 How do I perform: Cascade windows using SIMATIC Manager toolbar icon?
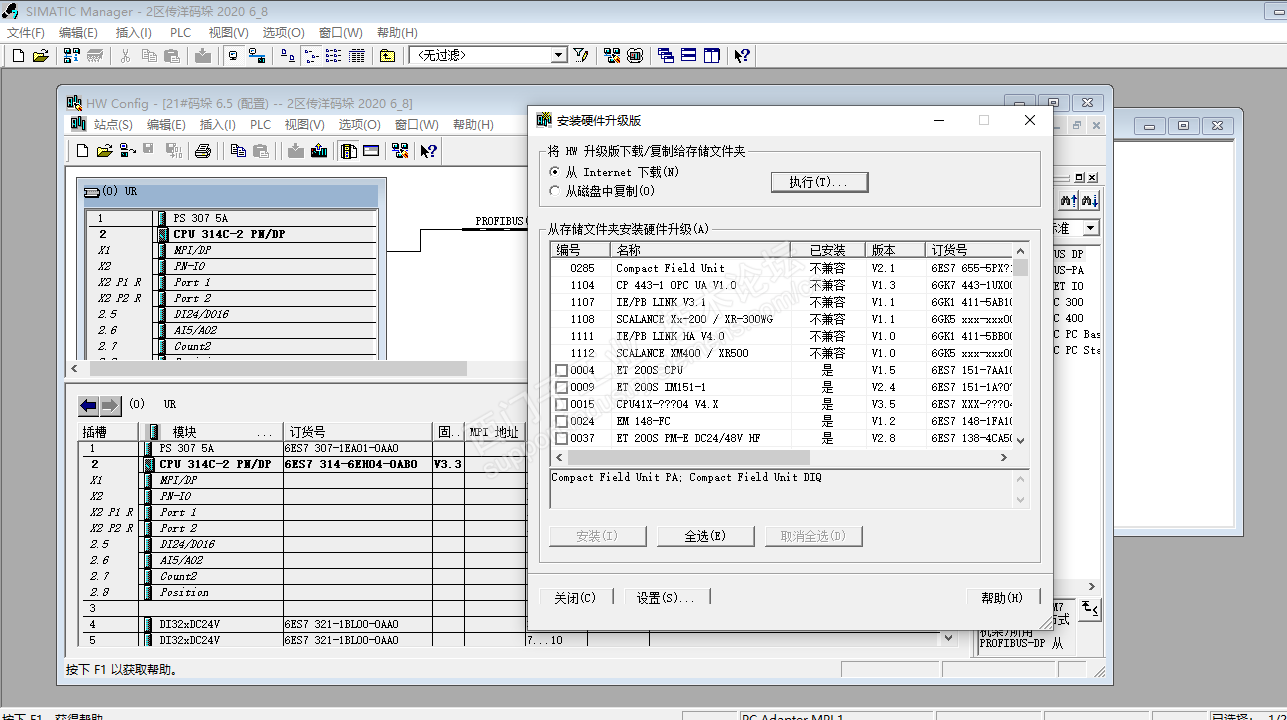[666, 56]
